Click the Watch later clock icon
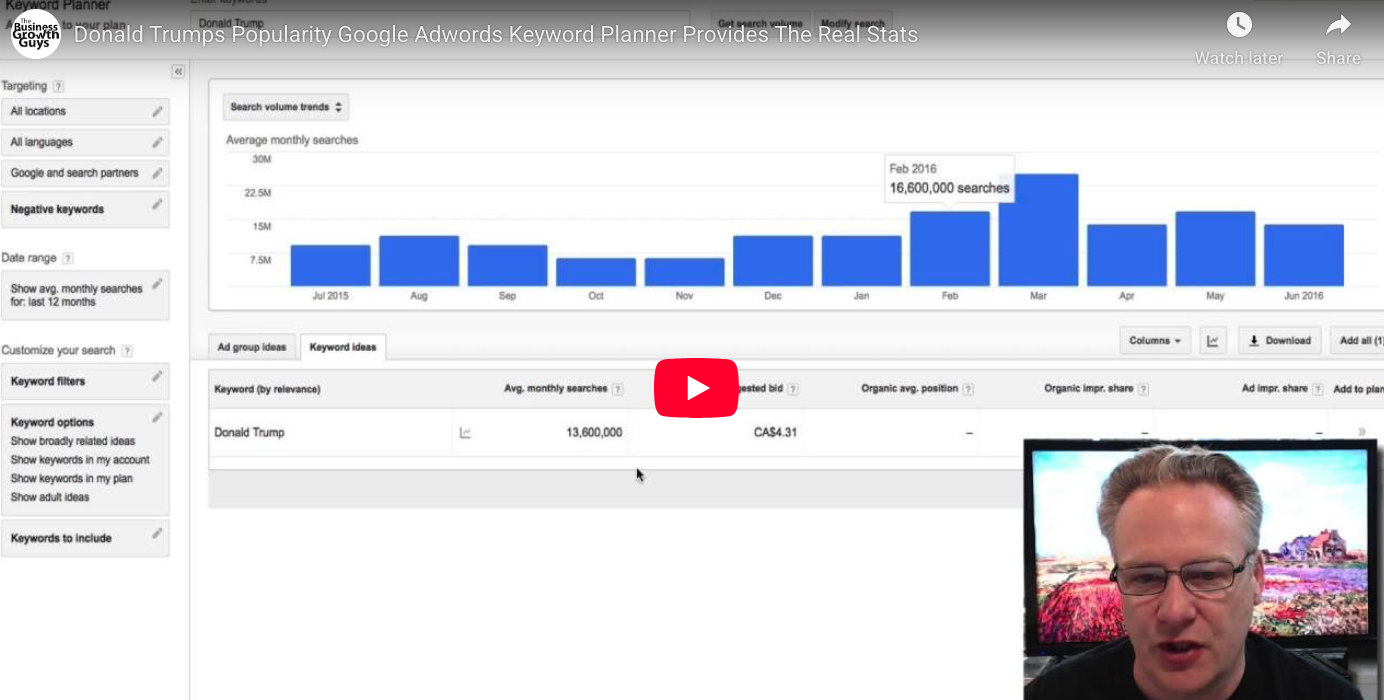The width and height of the screenshot is (1384, 700). [x=1238, y=25]
